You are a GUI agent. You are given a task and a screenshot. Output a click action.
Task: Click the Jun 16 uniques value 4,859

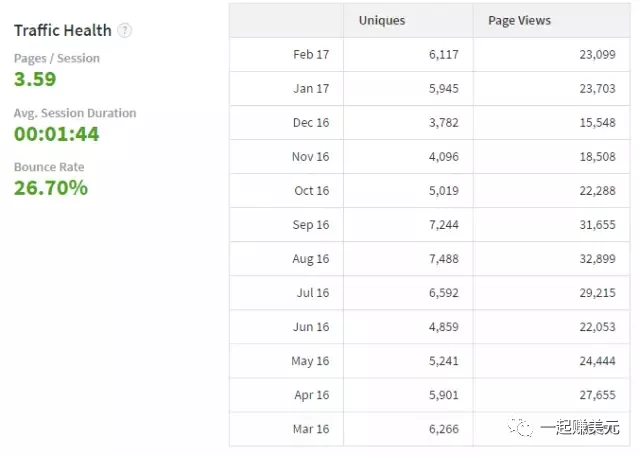pyautogui.click(x=444, y=327)
